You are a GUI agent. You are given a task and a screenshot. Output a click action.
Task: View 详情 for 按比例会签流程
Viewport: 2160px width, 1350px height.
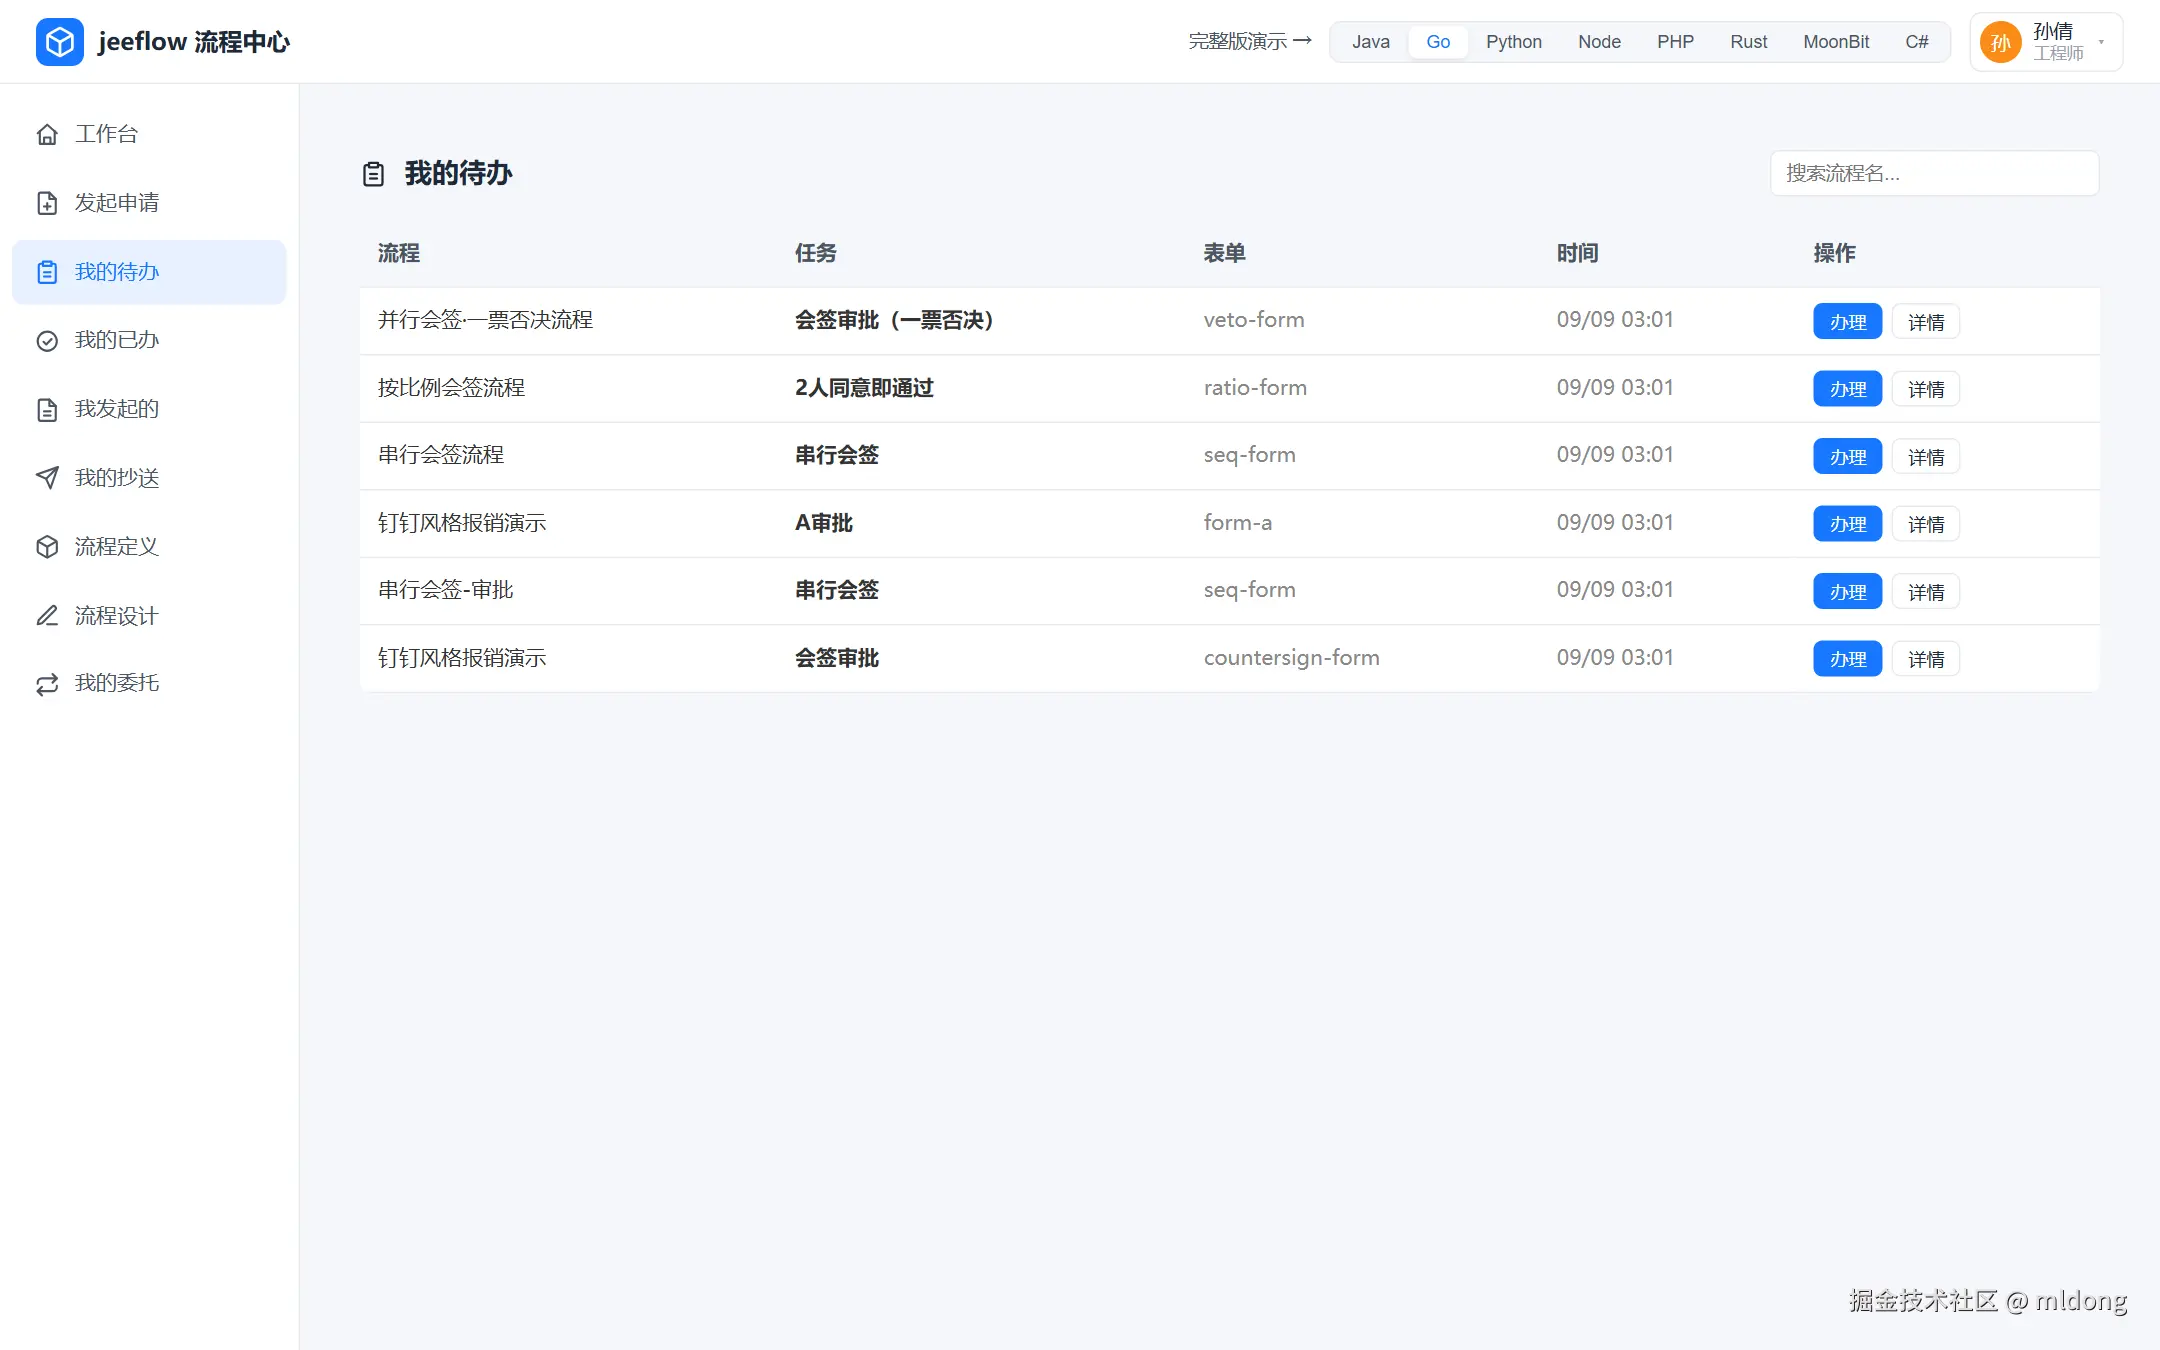1926,389
